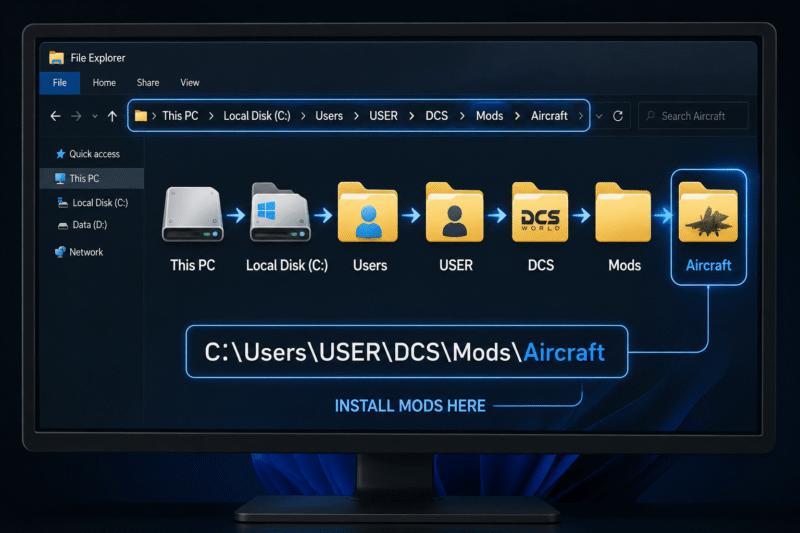The width and height of the screenshot is (800, 533).
Task: Select Aircraft breadcrumb in address bar
Action: [x=549, y=116]
